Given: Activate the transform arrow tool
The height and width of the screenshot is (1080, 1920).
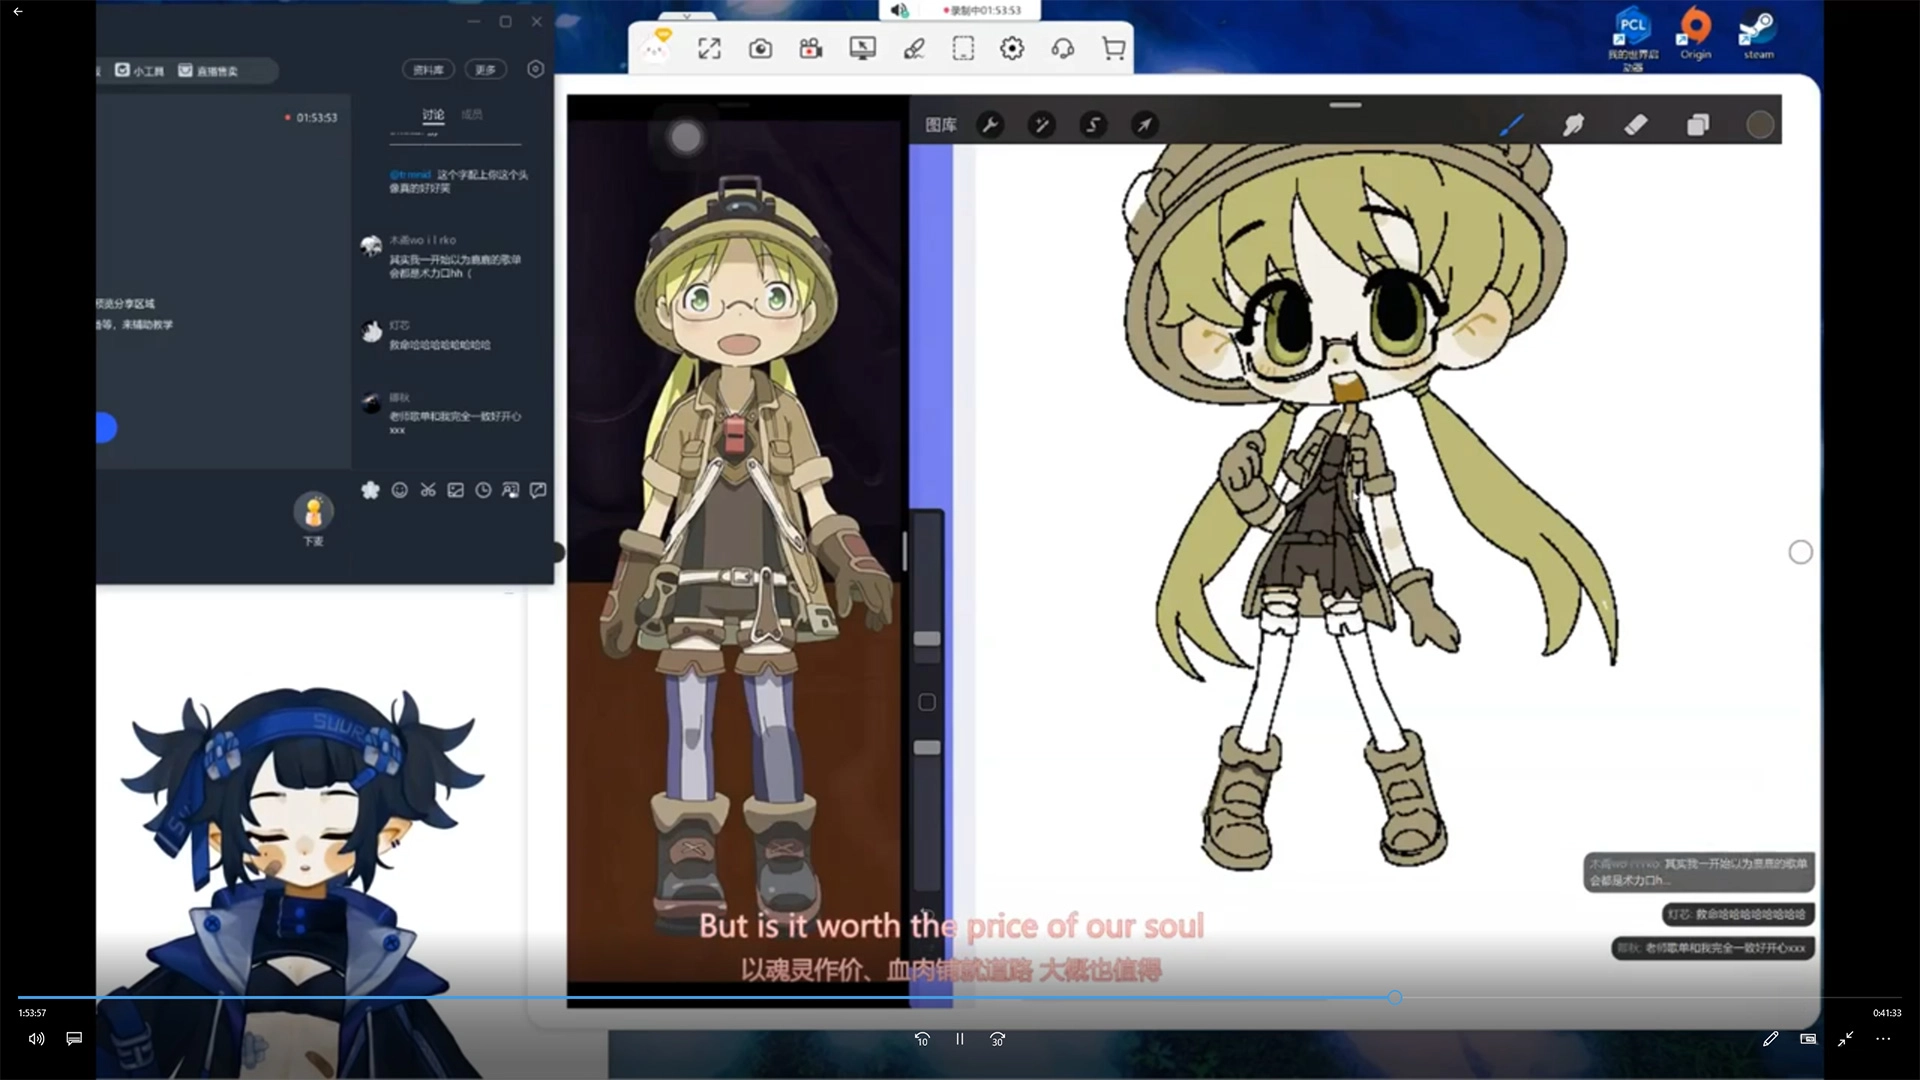Looking at the screenshot, I should click(1144, 125).
